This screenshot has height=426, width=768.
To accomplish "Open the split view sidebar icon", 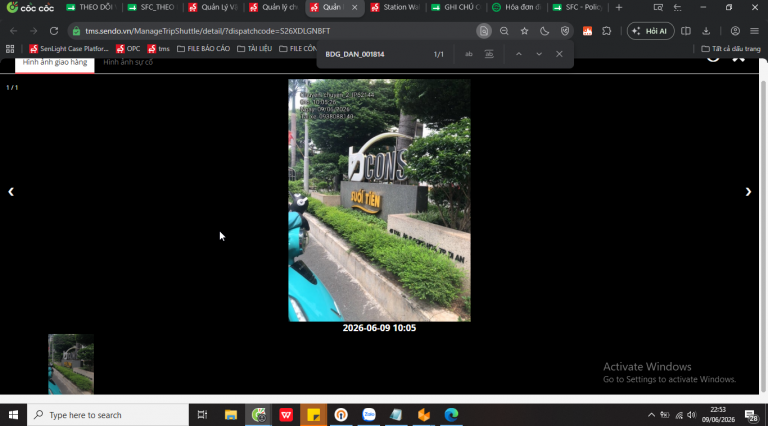I will pos(686,31).
